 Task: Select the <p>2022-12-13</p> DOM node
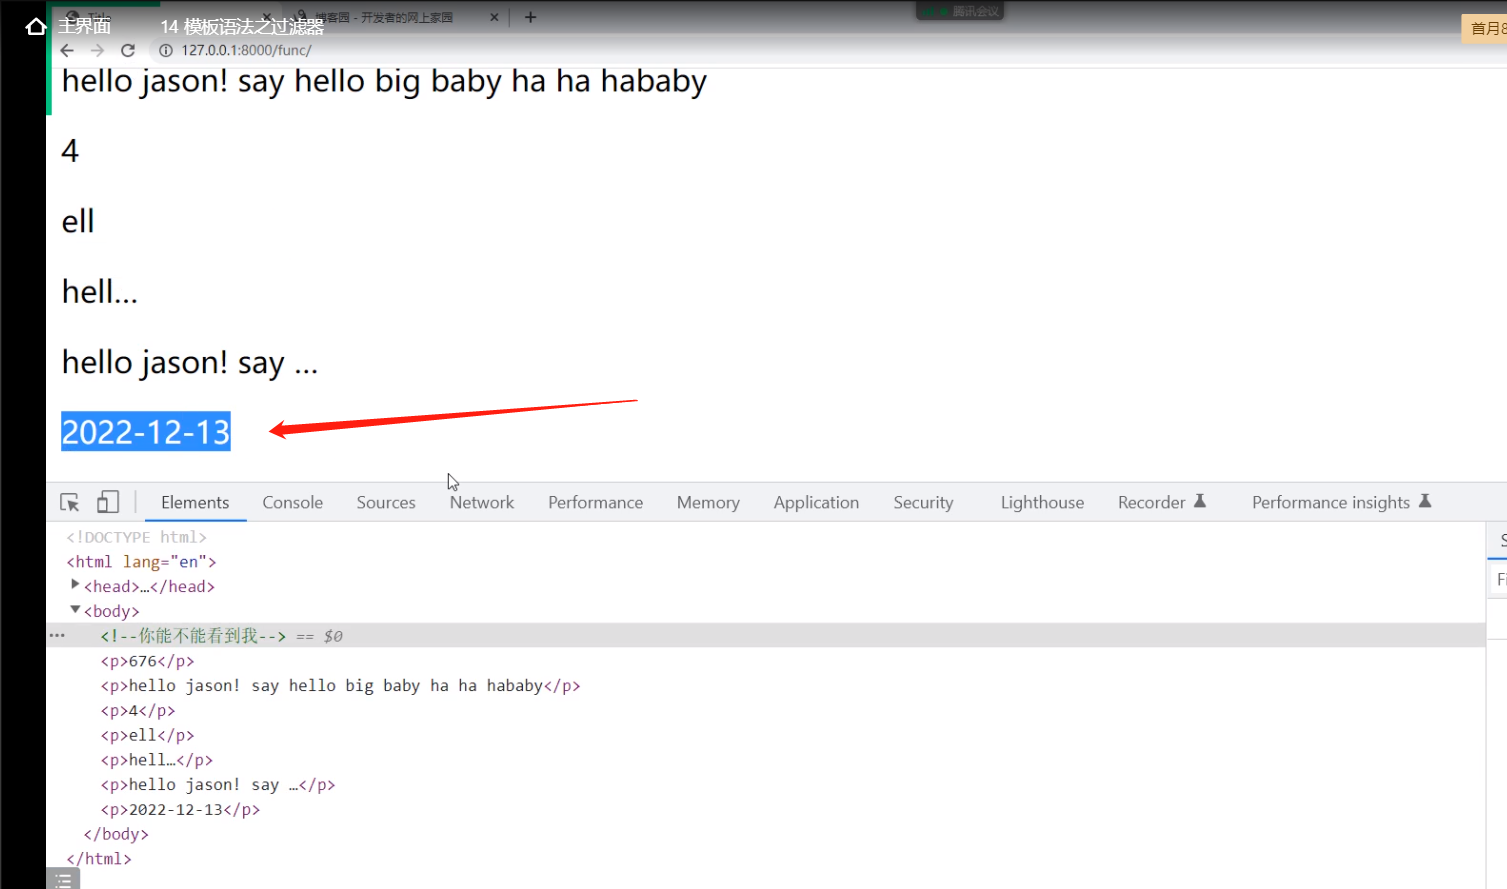[x=180, y=810]
